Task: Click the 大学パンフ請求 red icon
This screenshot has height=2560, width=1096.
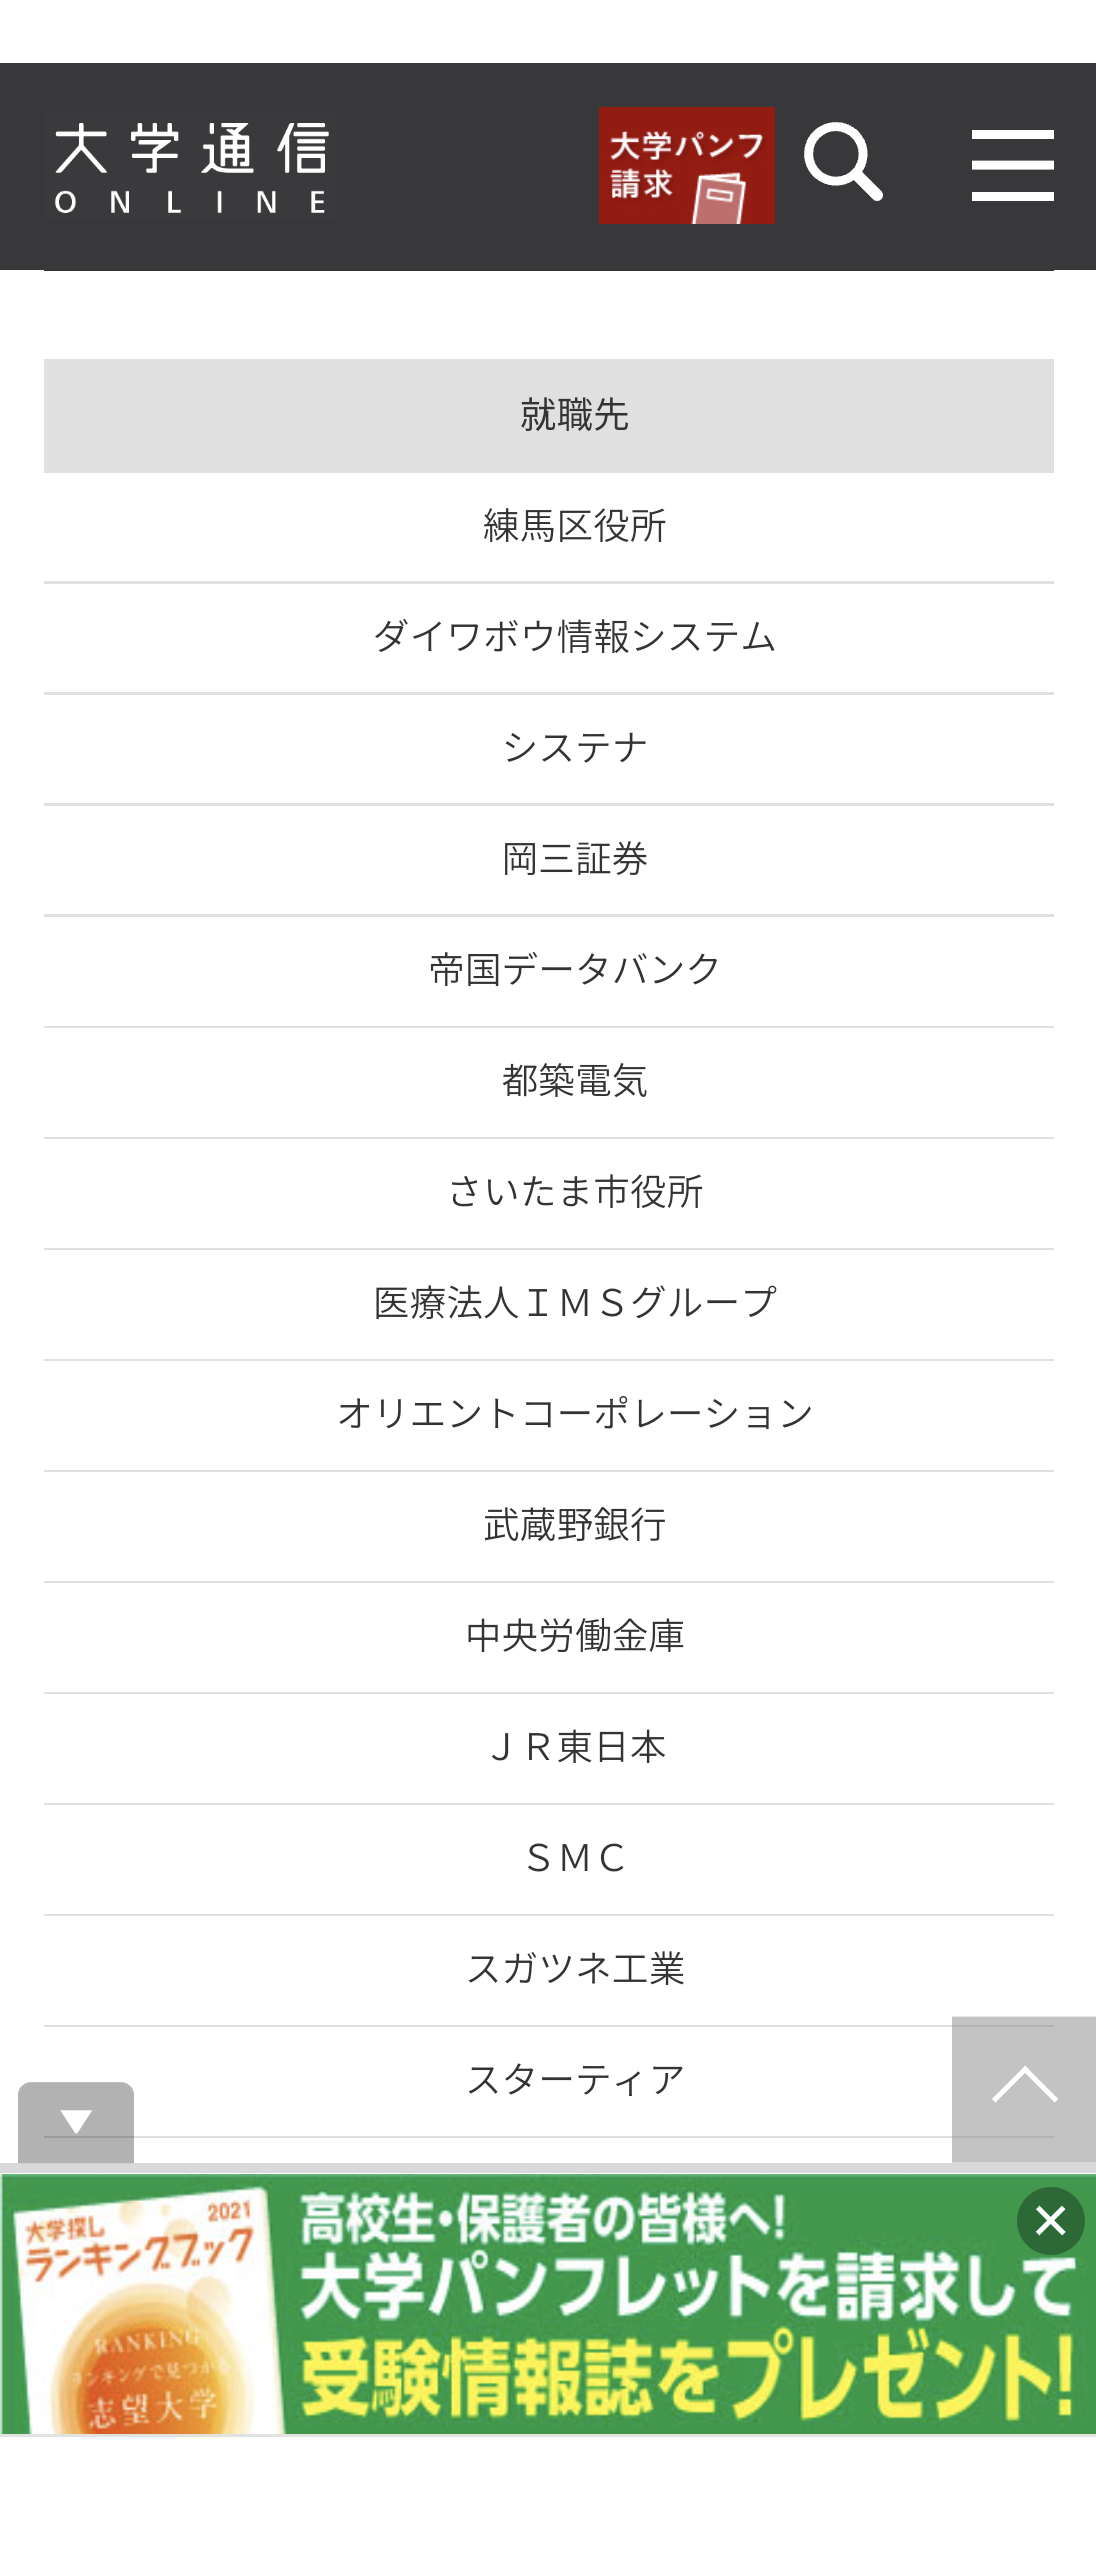Action: [x=687, y=165]
